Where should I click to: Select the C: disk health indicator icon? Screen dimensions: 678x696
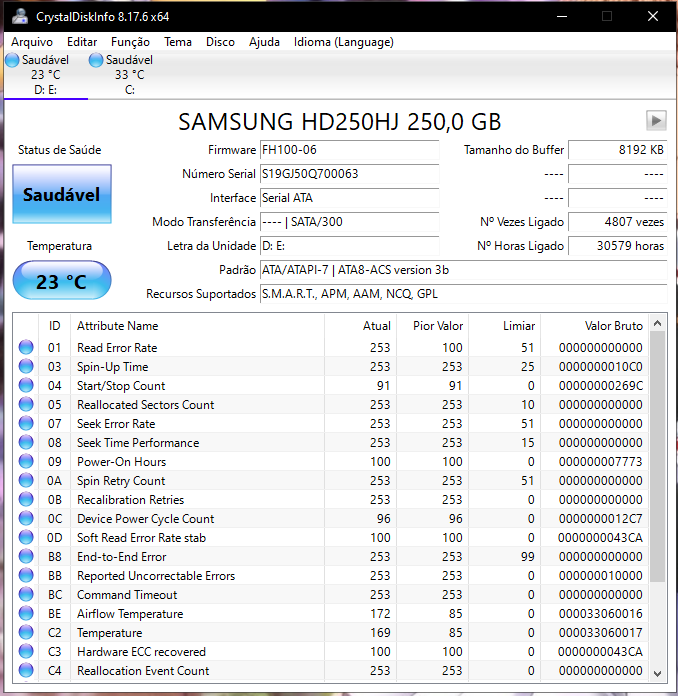(x=96, y=60)
